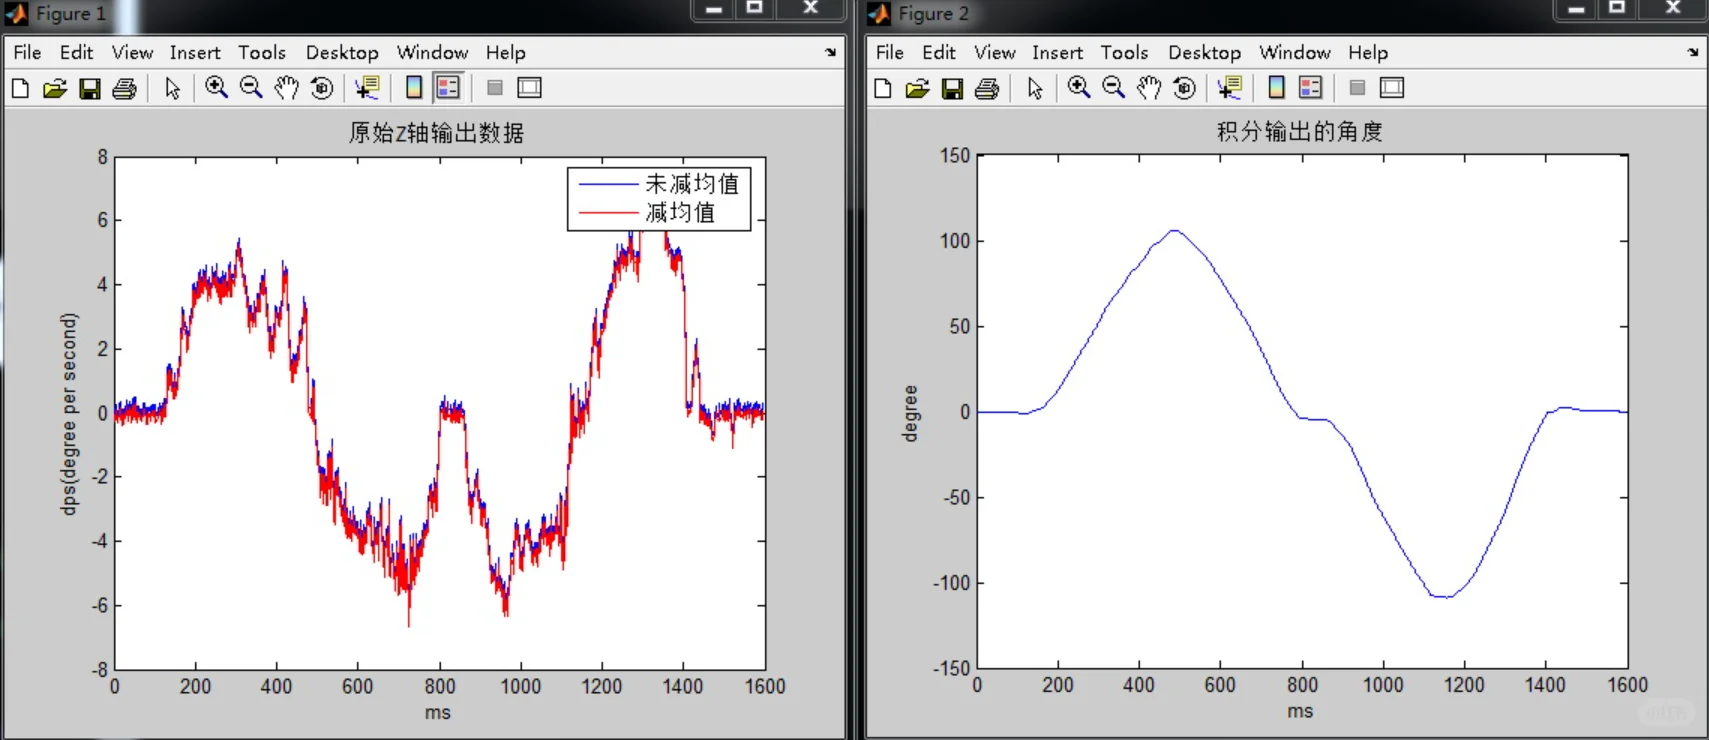Image resolution: width=1709 pixels, height=740 pixels.
Task: Click the MATLAB logo in Figure 1 title bar
Action: pyautogui.click(x=16, y=13)
